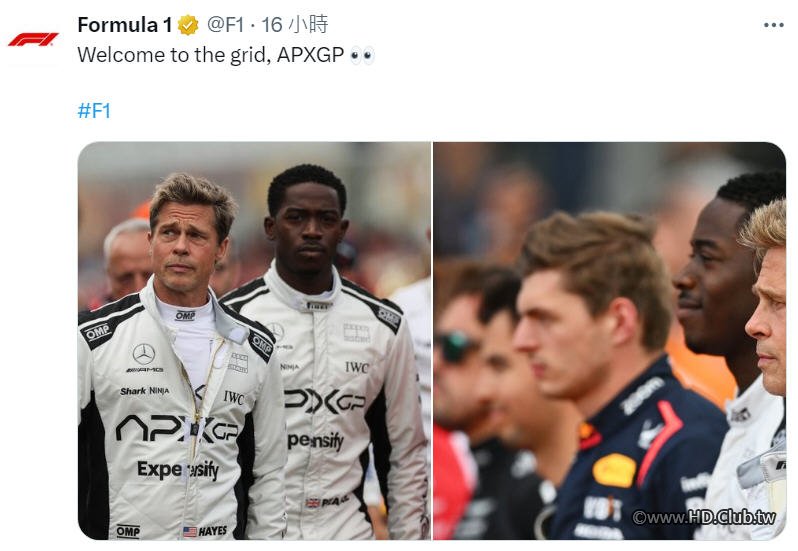
Task: Click the APXGP logo on front suit
Action: [177, 429]
